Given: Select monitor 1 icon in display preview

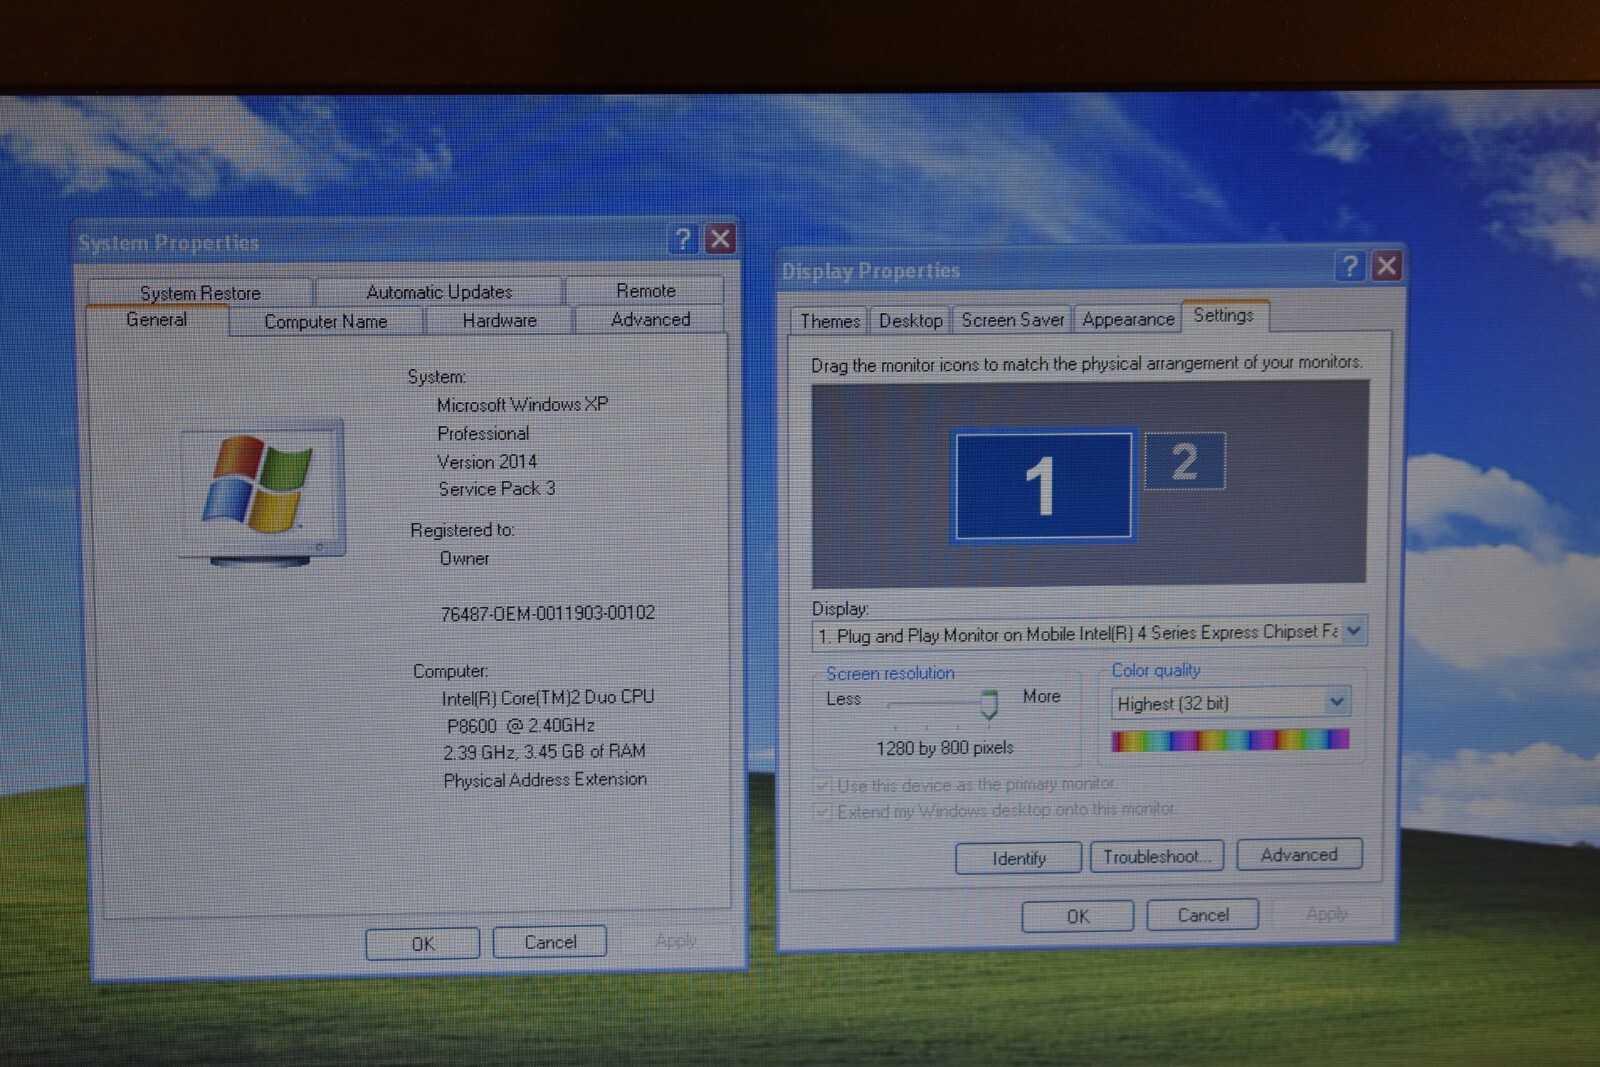Looking at the screenshot, I should [1042, 486].
